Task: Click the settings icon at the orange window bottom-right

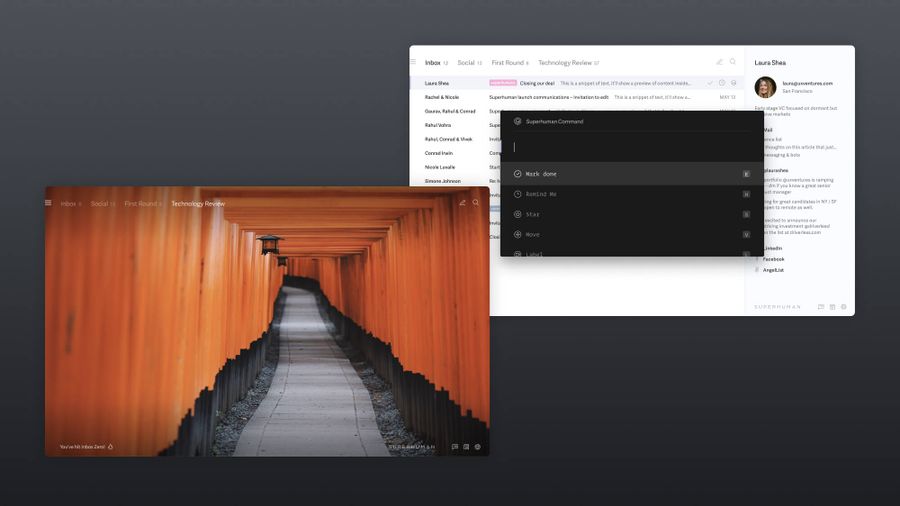Action: click(x=478, y=446)
